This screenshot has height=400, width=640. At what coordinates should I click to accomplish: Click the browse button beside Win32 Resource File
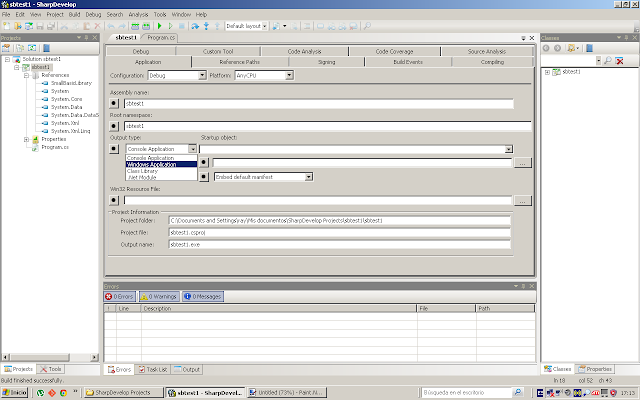pos(522,200)
